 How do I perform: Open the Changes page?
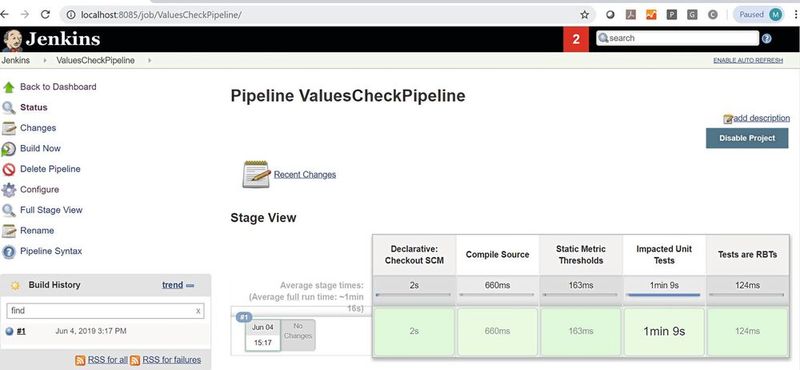38,128
